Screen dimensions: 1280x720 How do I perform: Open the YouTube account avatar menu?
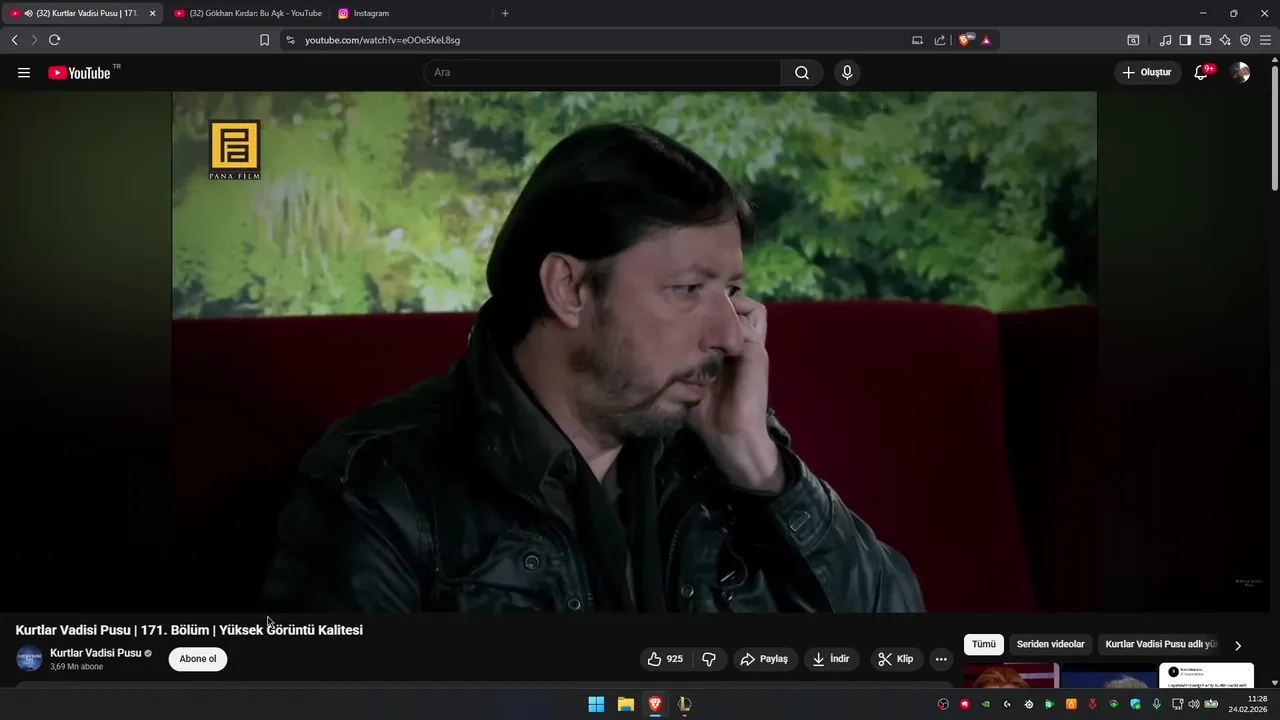click(1240, 73)
